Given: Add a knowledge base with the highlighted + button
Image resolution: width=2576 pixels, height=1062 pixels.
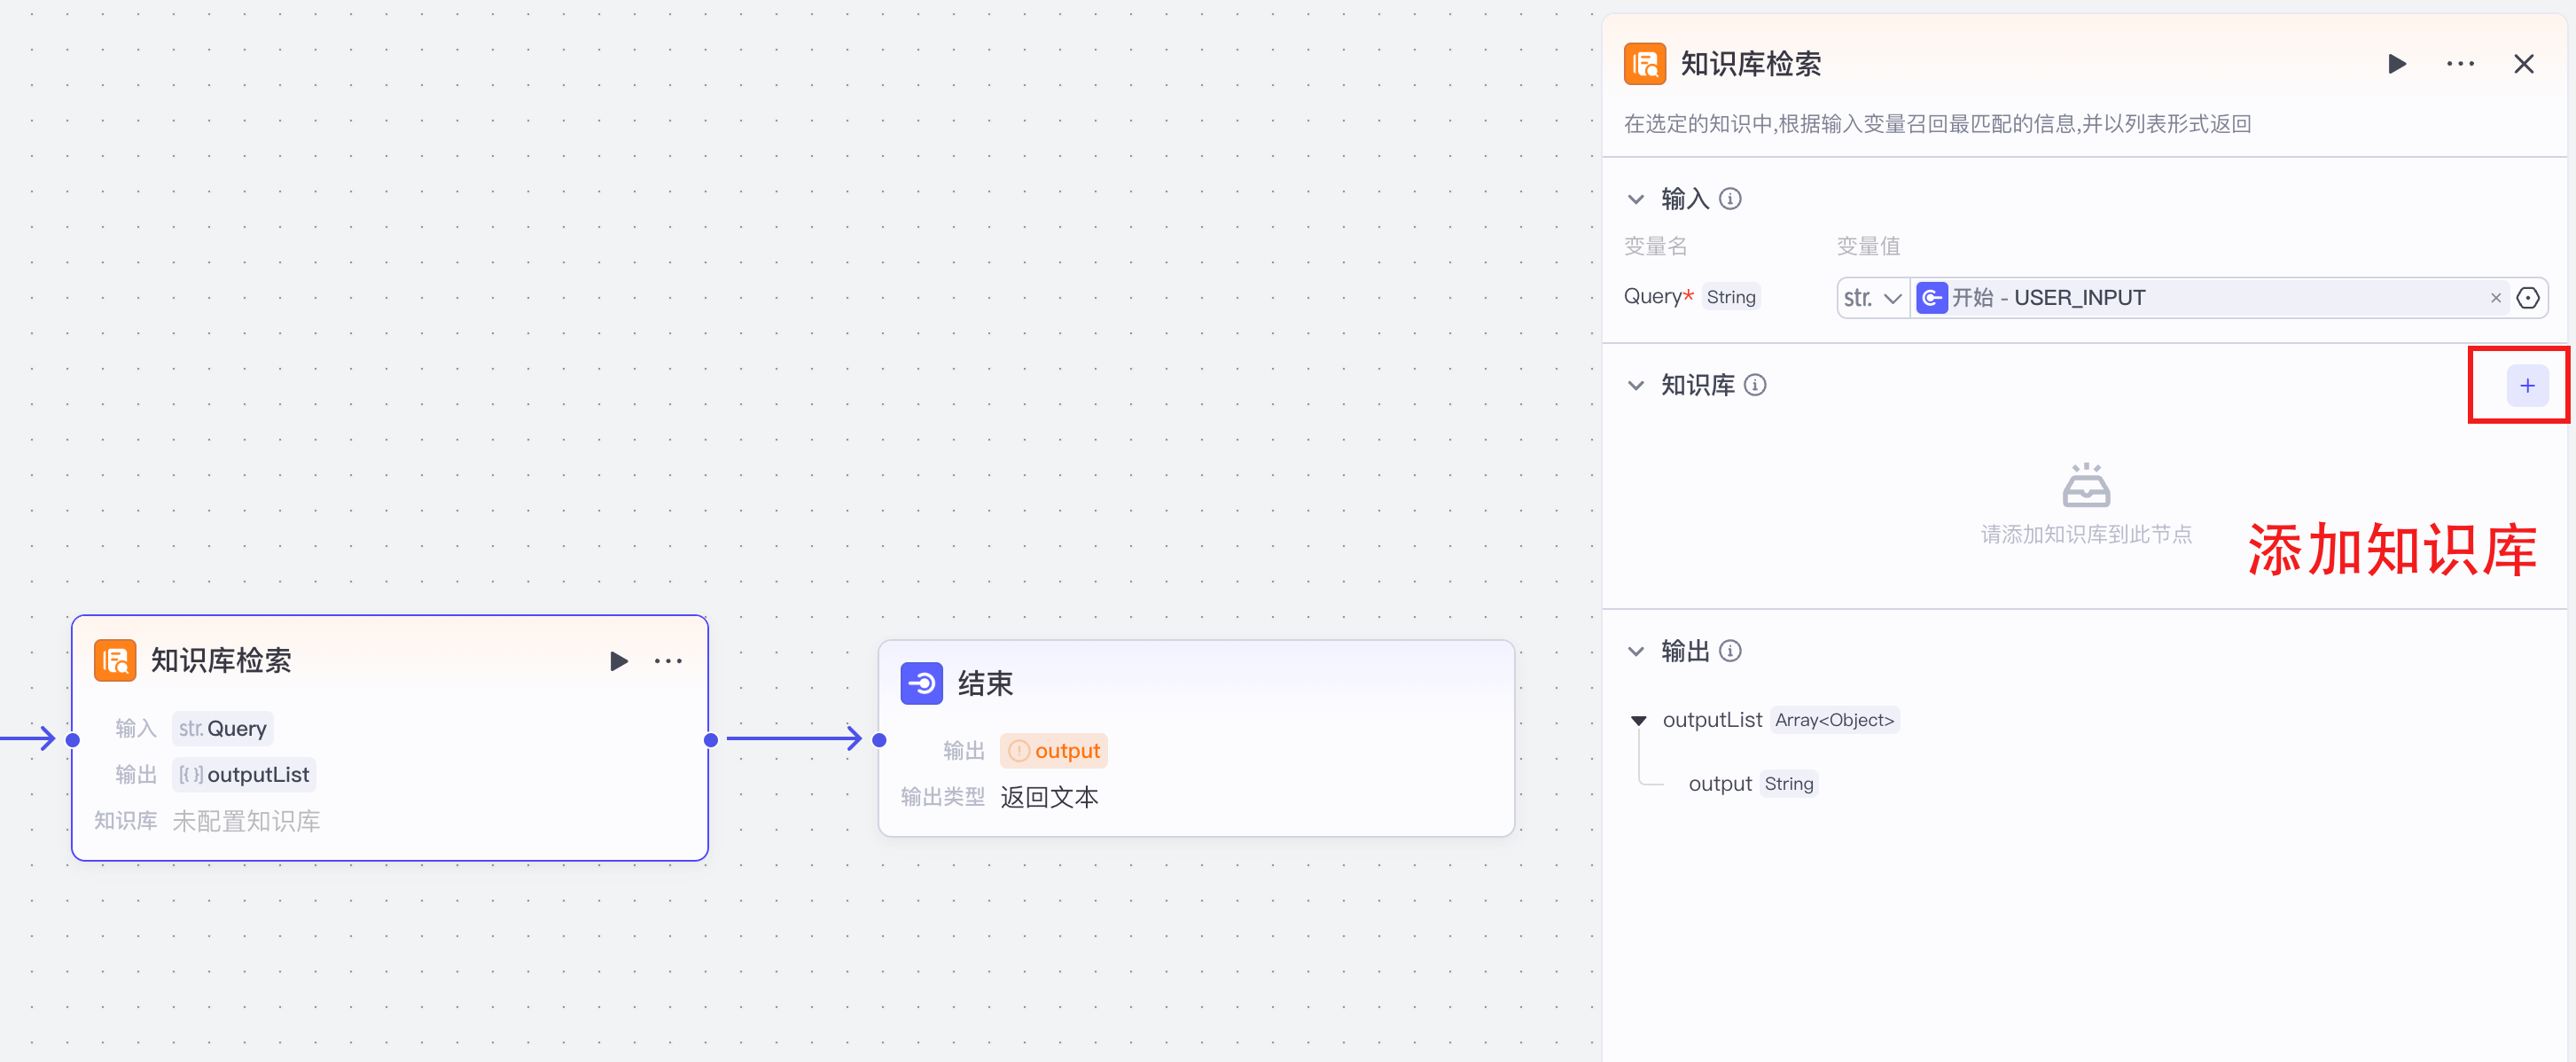Looking at the screenshot, I should pyautogui.click(x=2527, y=384).
